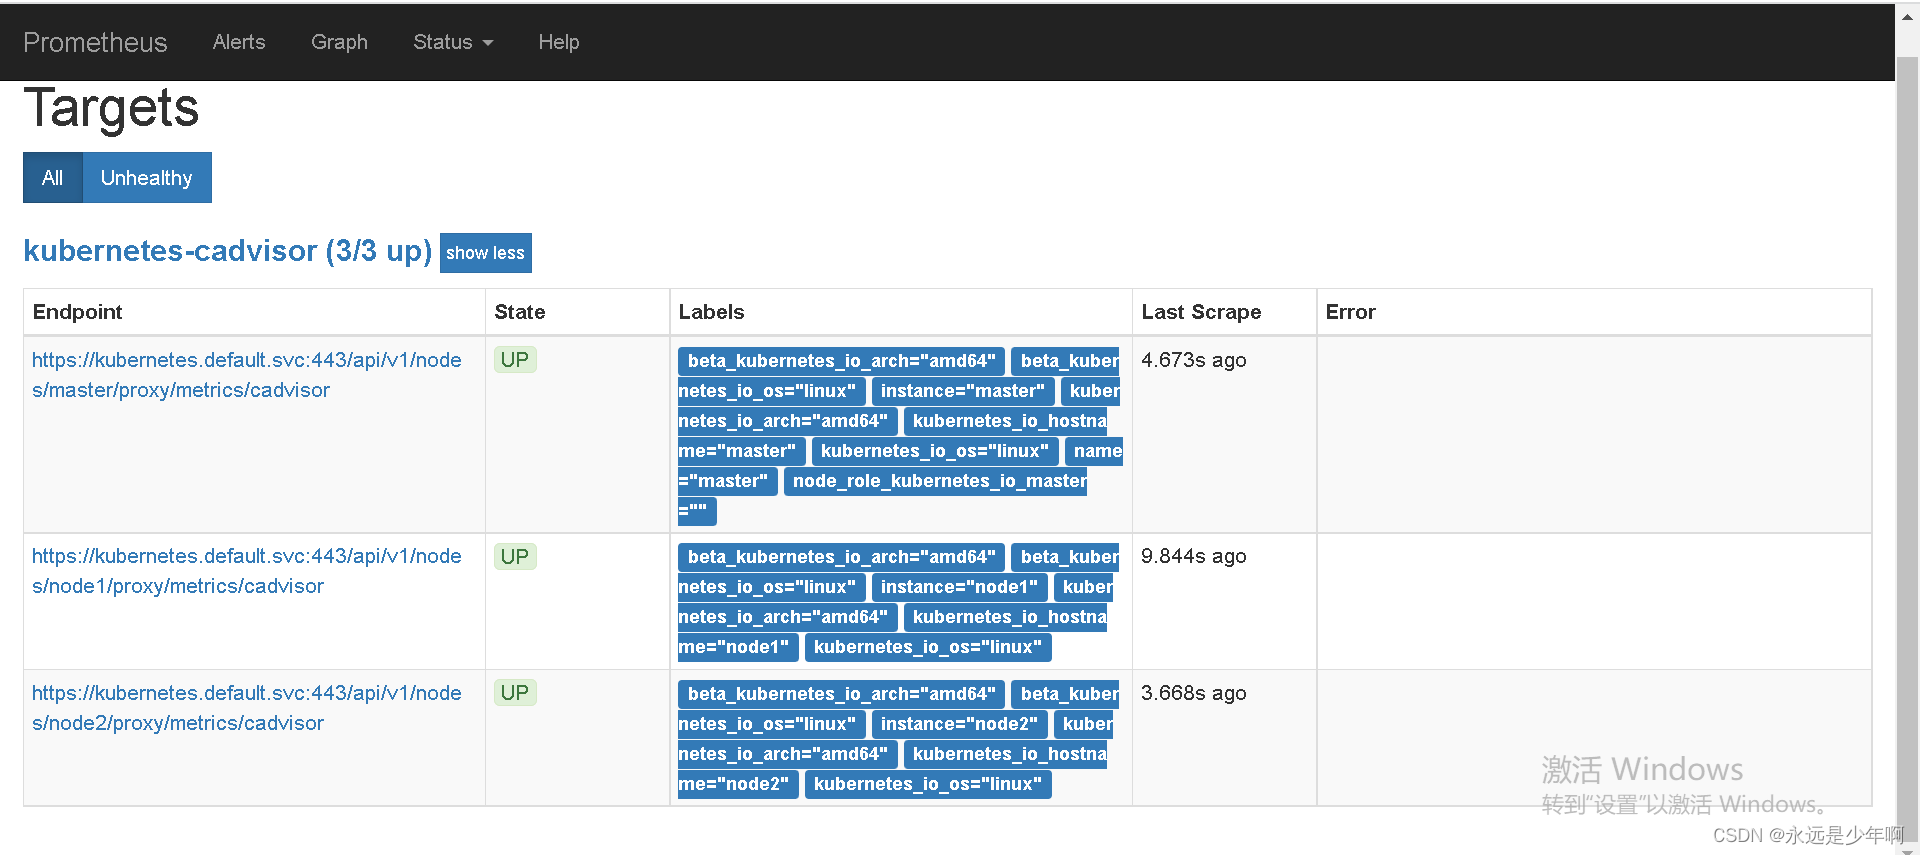Click the 4.673s ago last scrape value
The image size is (1920, 855).
click(x=1194, y=360)
